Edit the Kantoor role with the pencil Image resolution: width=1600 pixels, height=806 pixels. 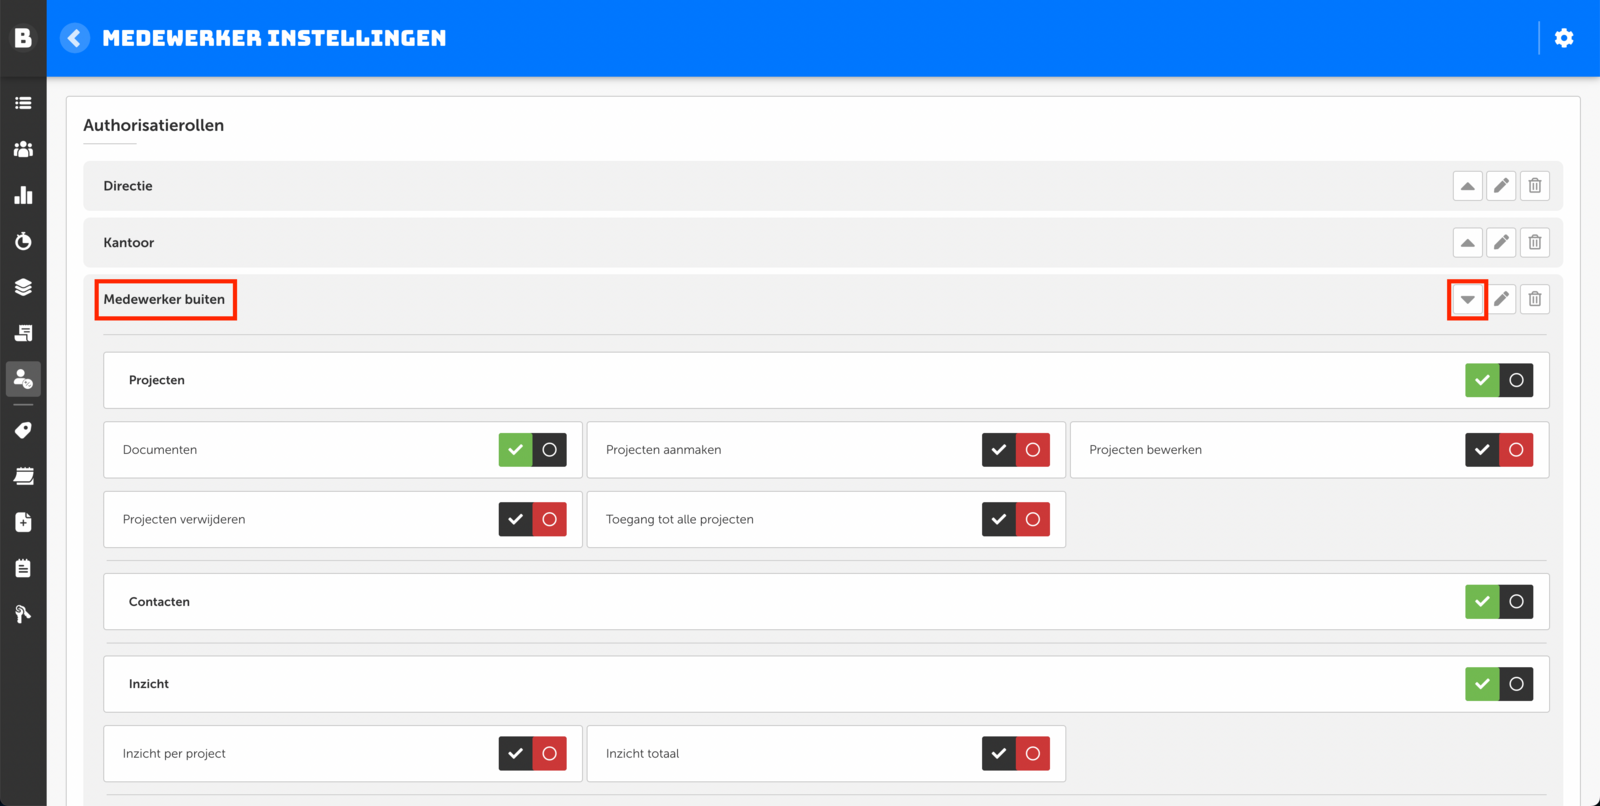1501,243
